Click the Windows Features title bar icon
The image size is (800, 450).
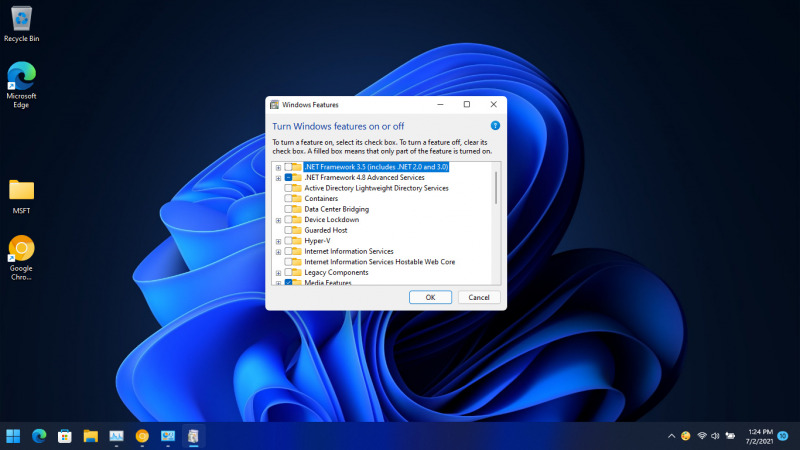click(274, 105)
